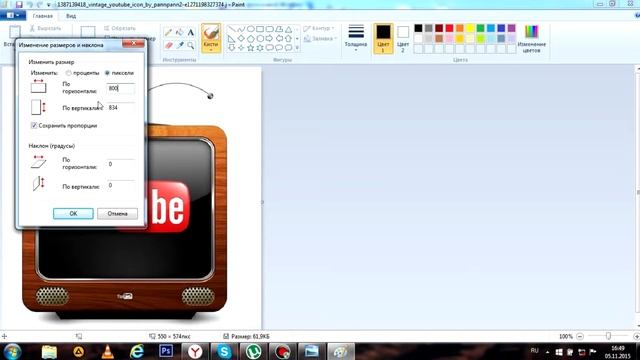Select the пиксели radio button
This screenshot has height=360, width=640.
[107, 73]
